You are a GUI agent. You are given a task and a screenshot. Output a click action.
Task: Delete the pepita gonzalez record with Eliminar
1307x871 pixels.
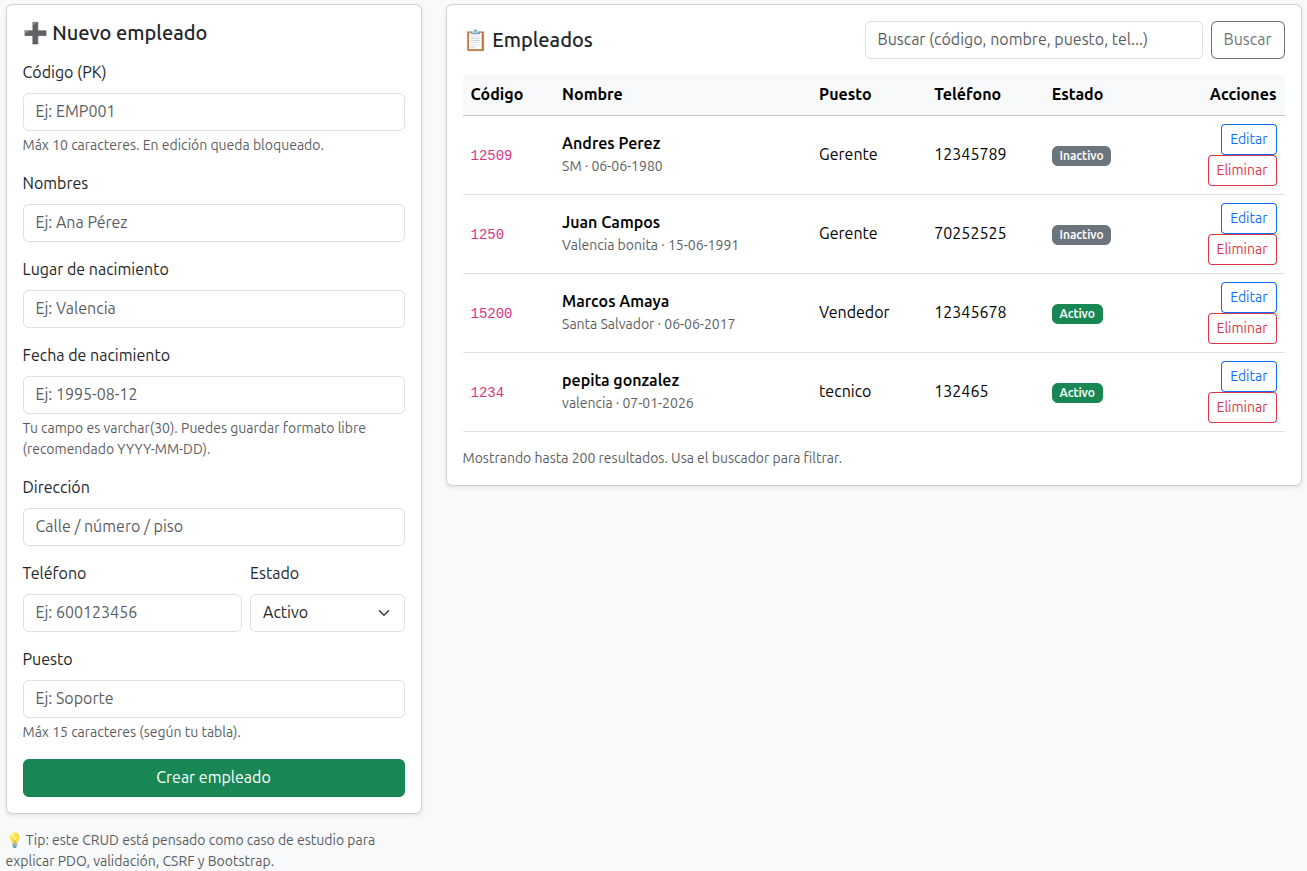point(1242,407)
